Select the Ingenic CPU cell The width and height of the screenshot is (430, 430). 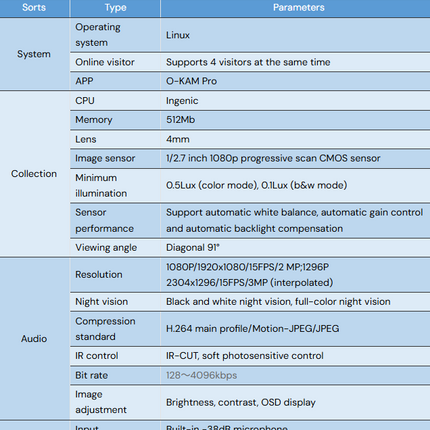[295, 101]
